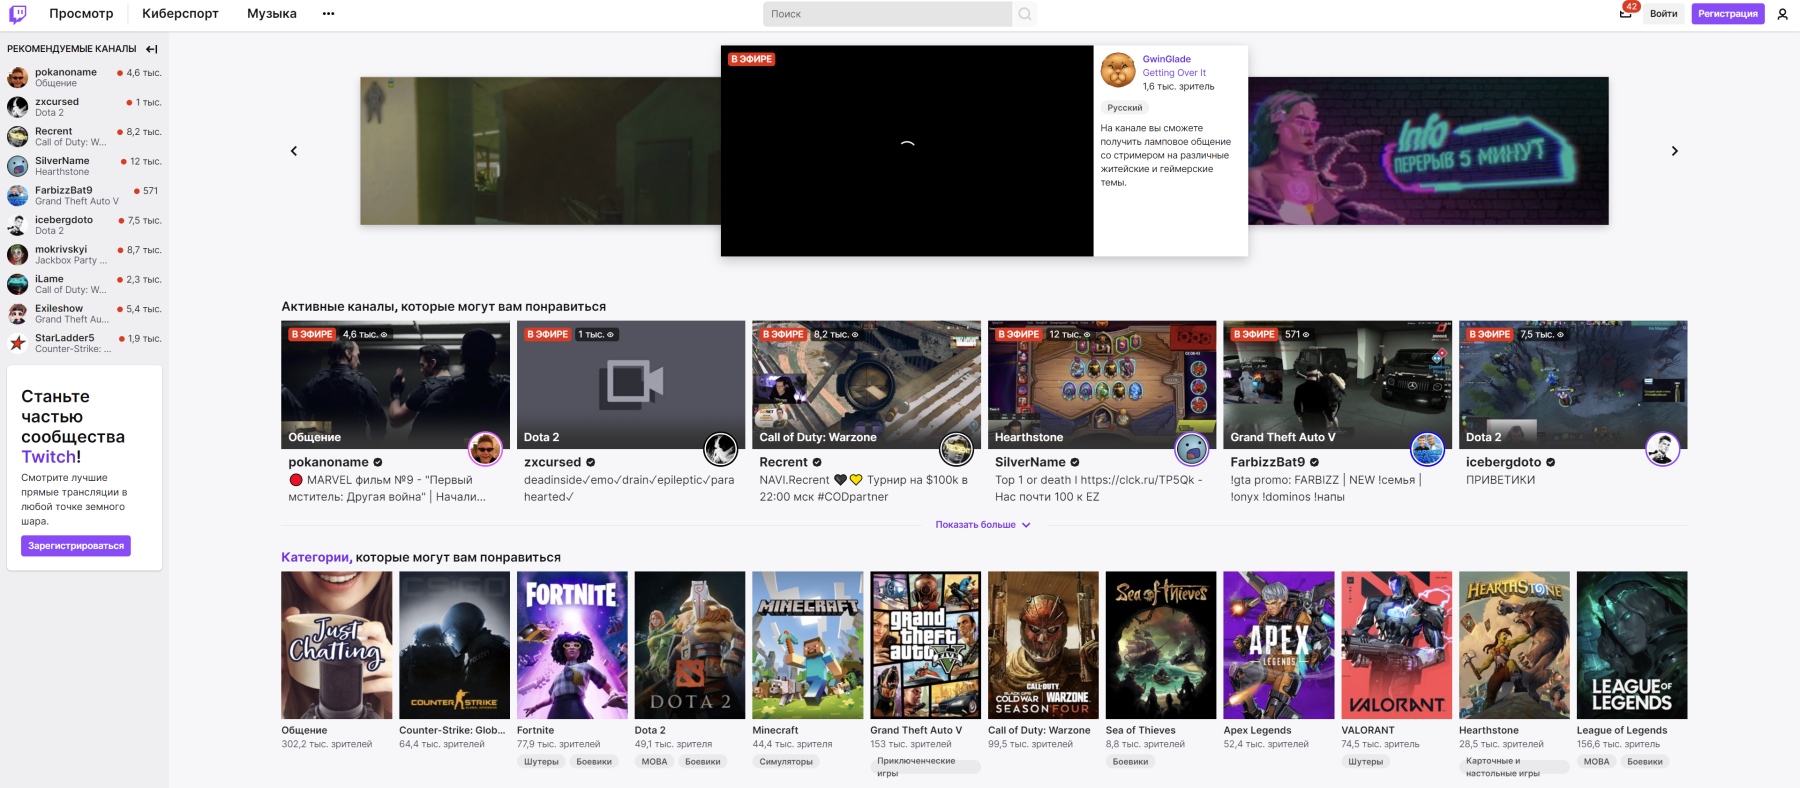This screenshot has height=788, width=1800.
Task: Click the Регистрация button
Action: 1727,14
